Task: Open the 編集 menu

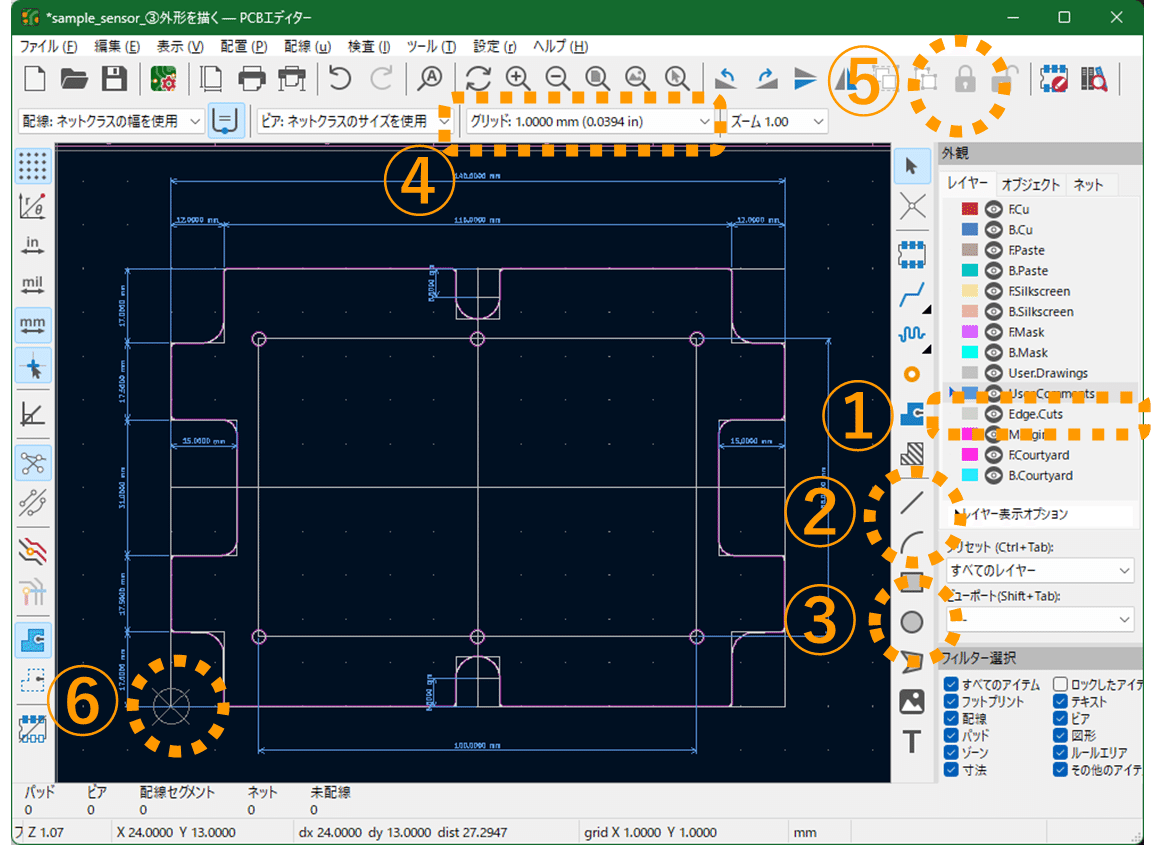Action: click(x=117, y=46)
